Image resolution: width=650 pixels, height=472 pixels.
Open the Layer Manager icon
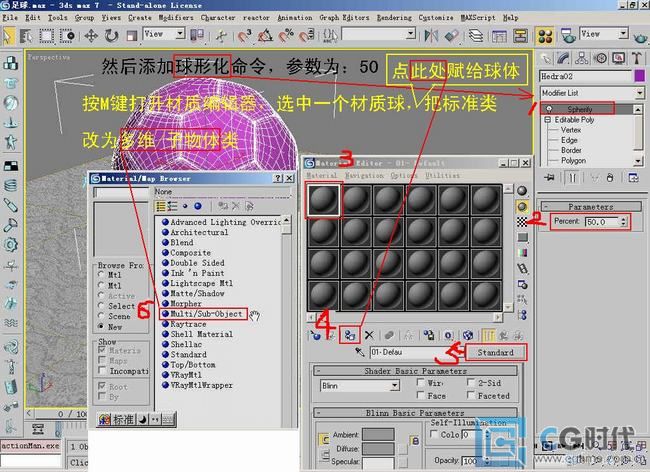point(476,36)
